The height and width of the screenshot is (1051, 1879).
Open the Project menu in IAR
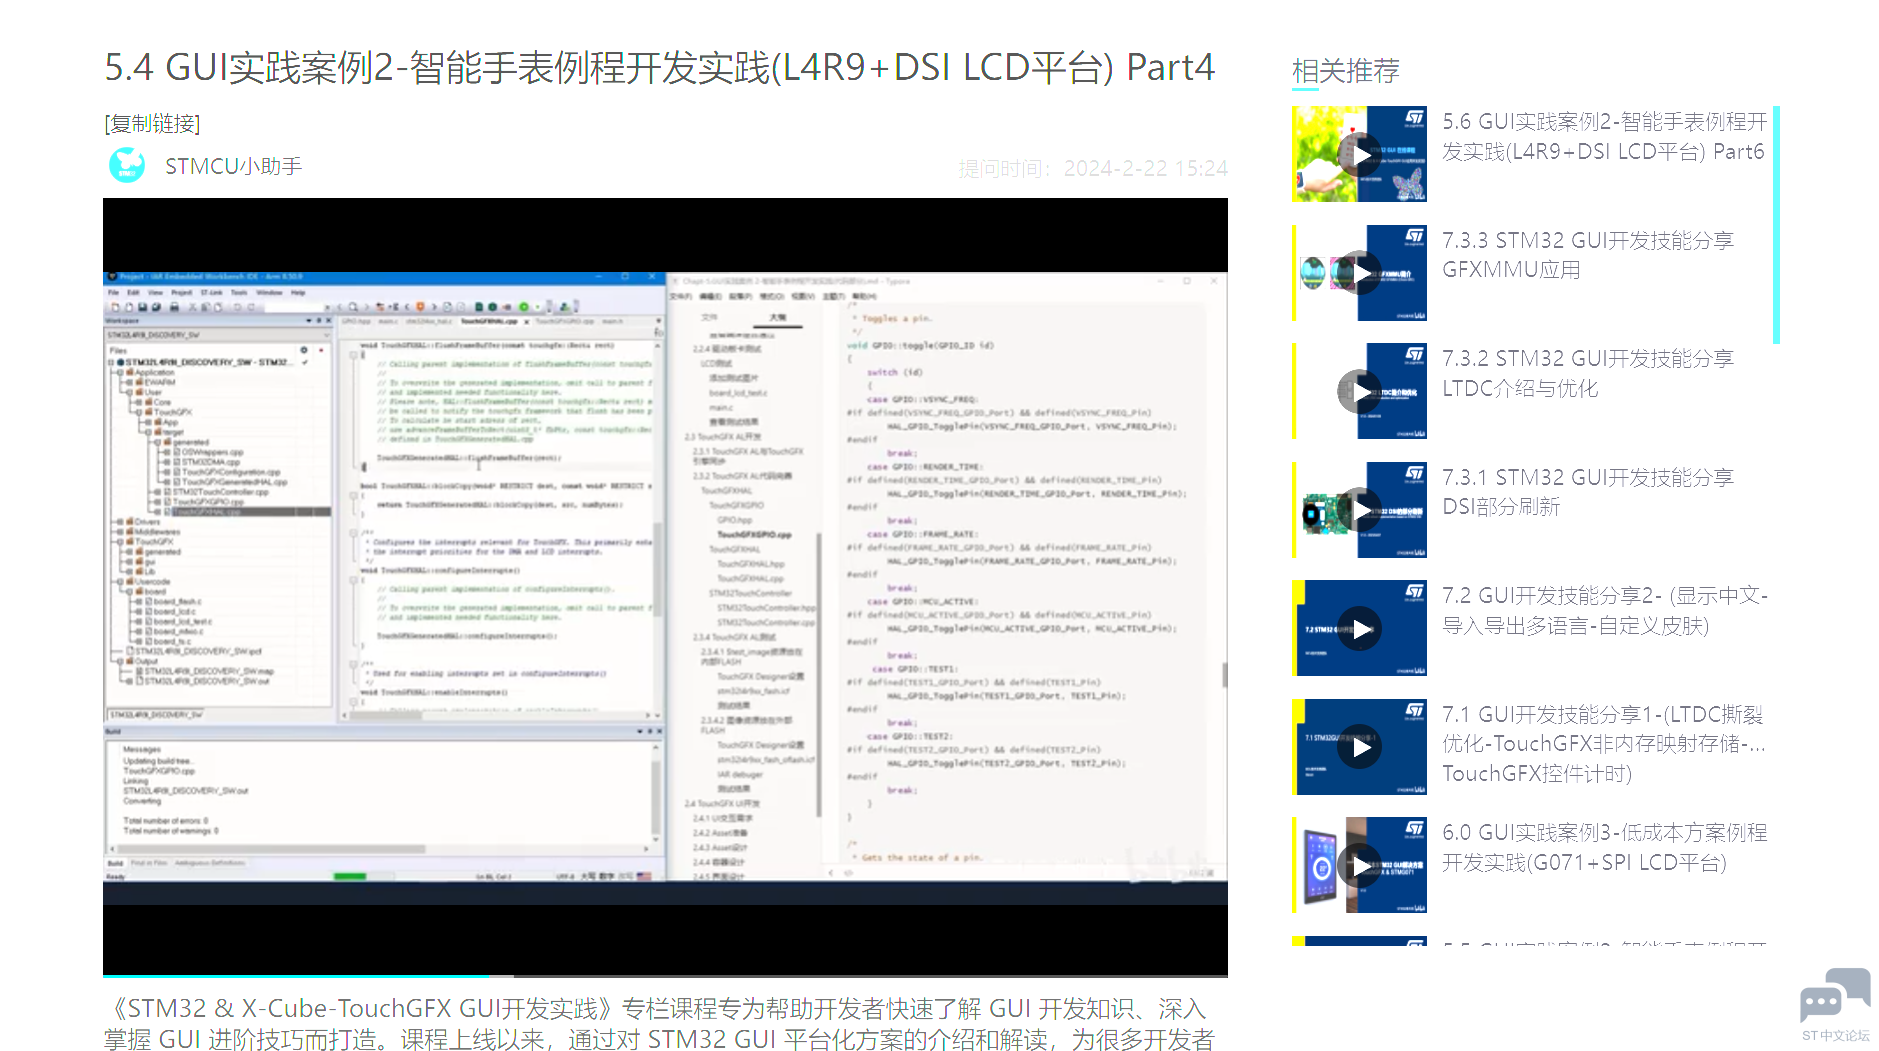(181, 293)
